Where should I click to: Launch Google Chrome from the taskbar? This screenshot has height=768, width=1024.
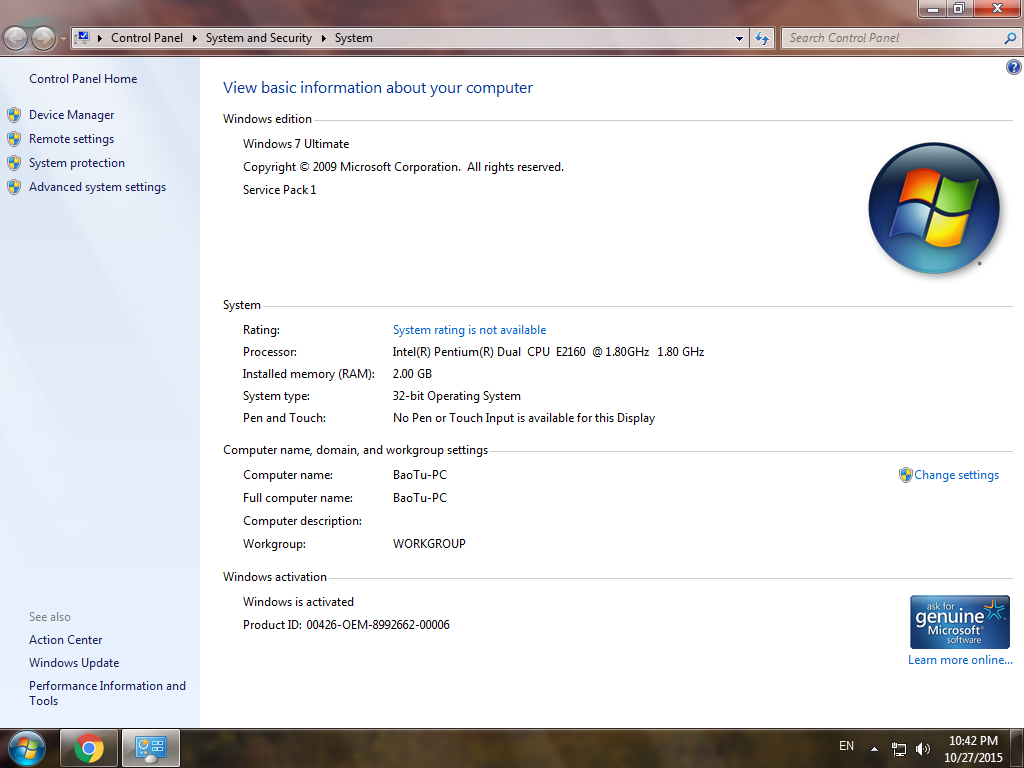[89, 748]
